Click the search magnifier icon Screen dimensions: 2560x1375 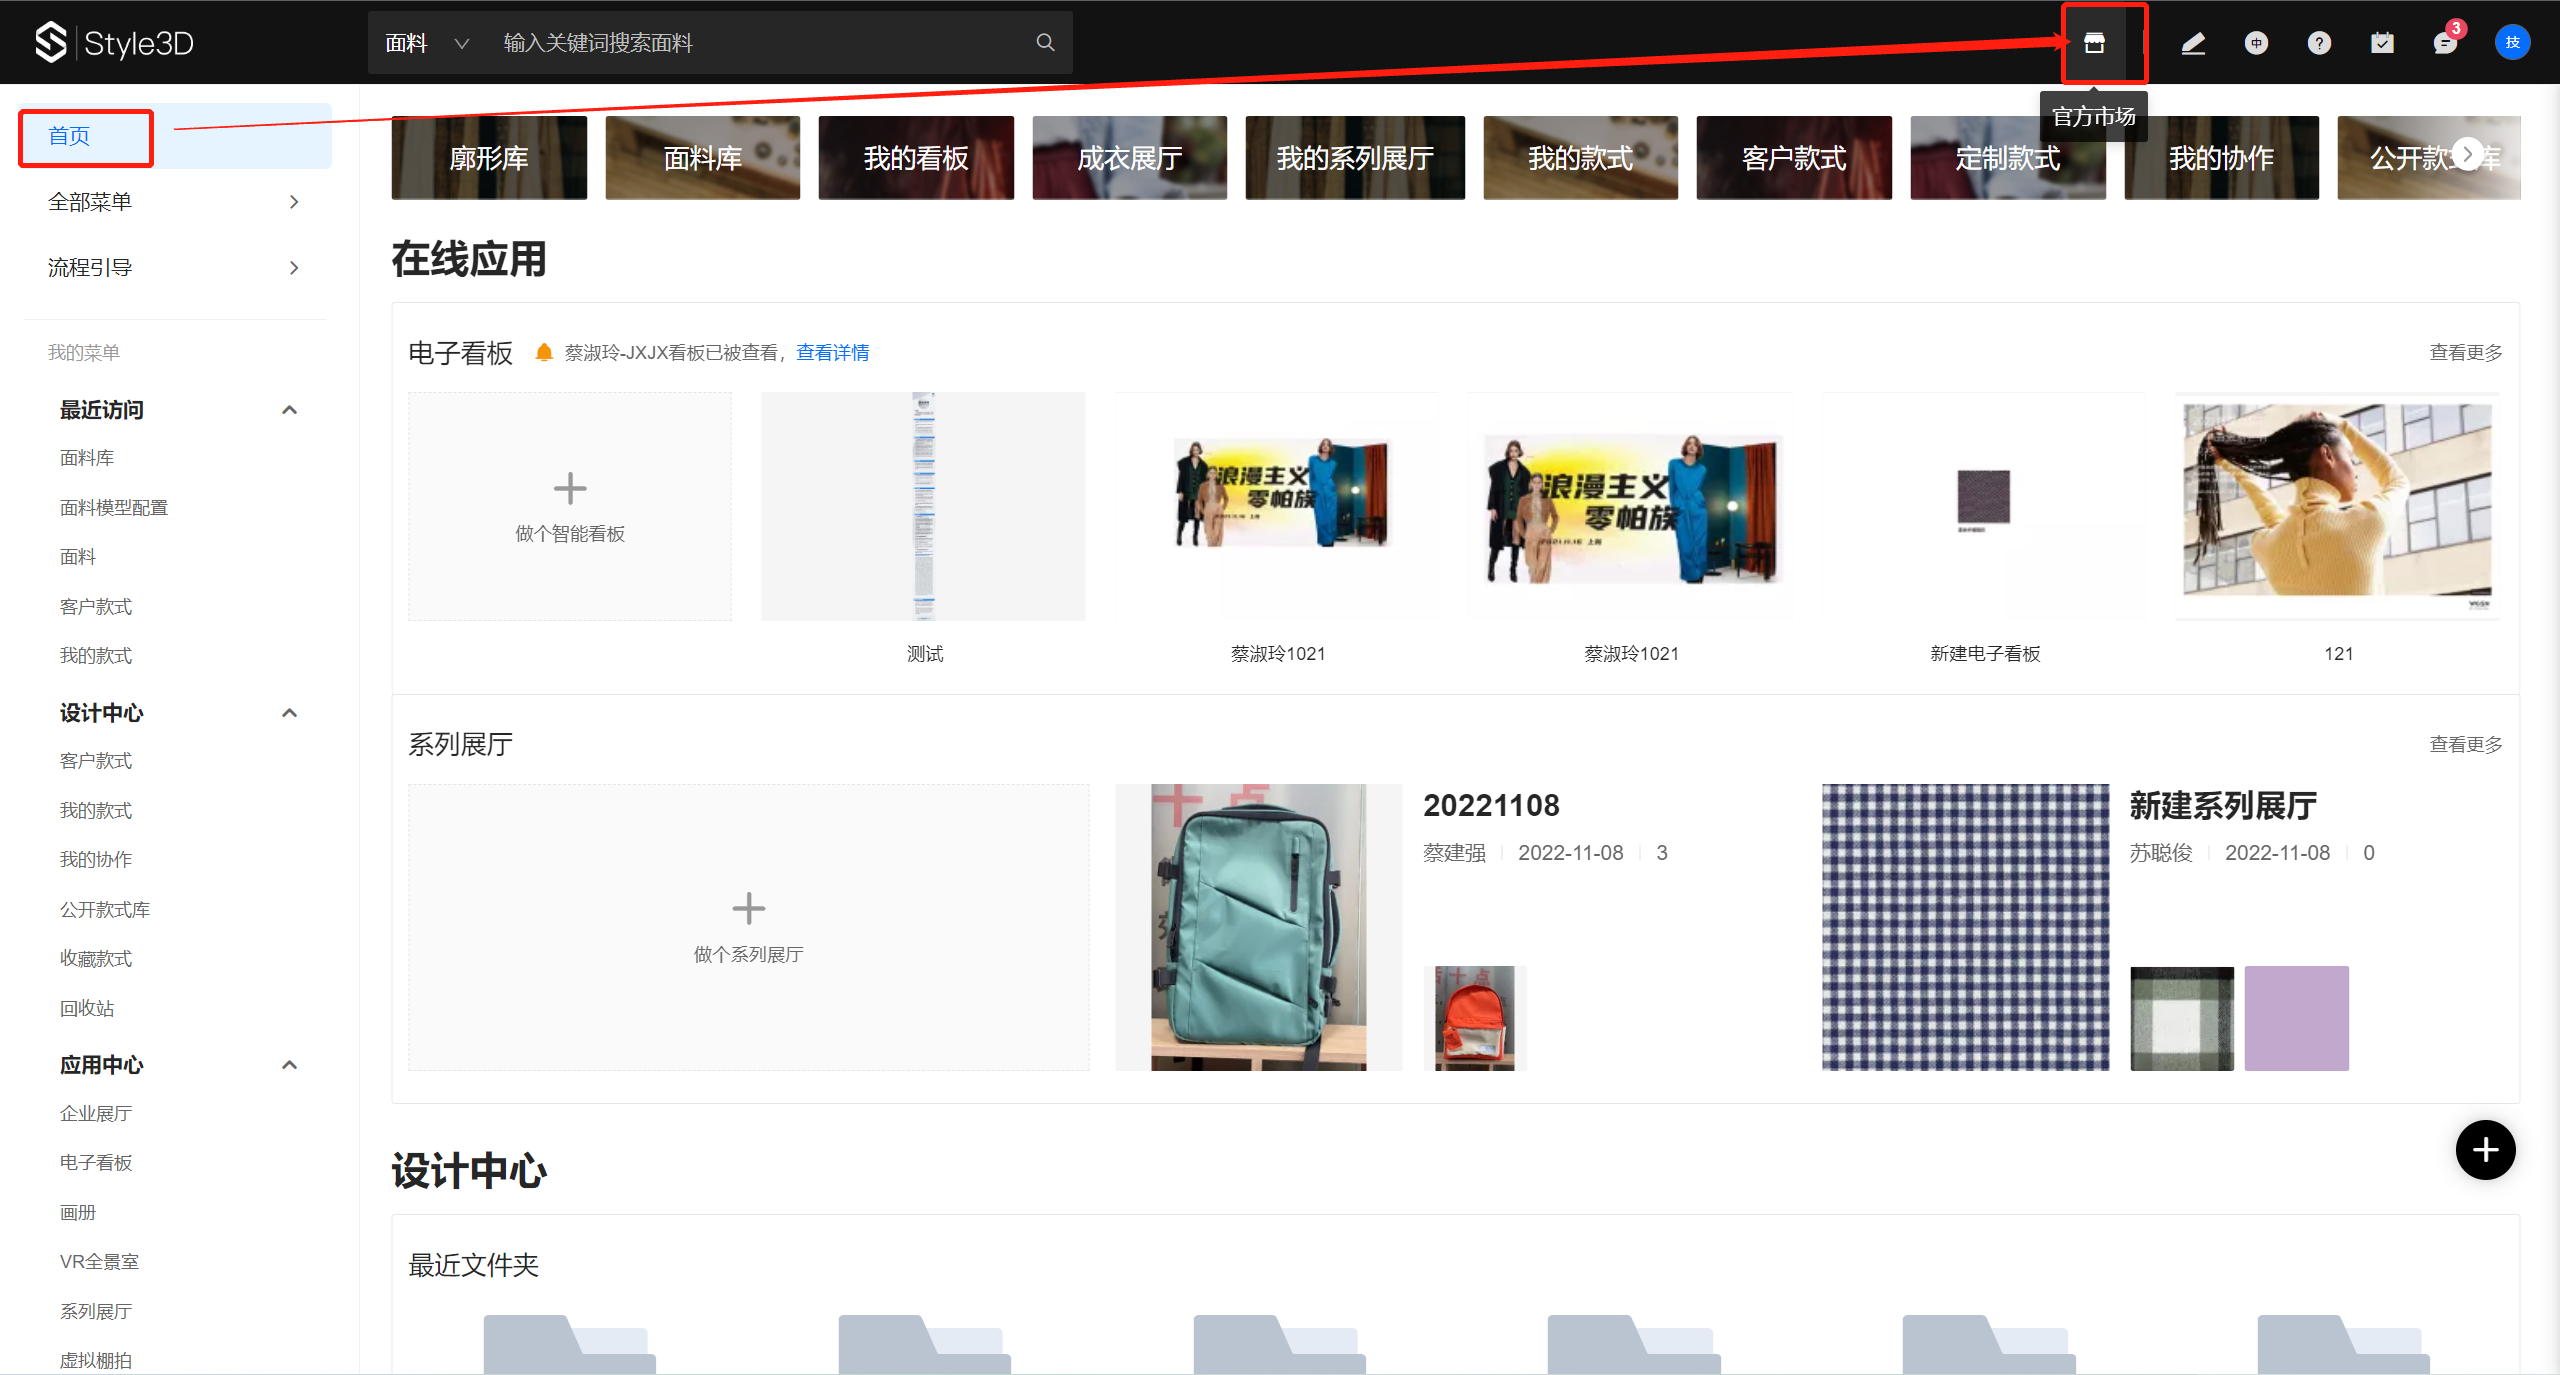(1045, 42)
